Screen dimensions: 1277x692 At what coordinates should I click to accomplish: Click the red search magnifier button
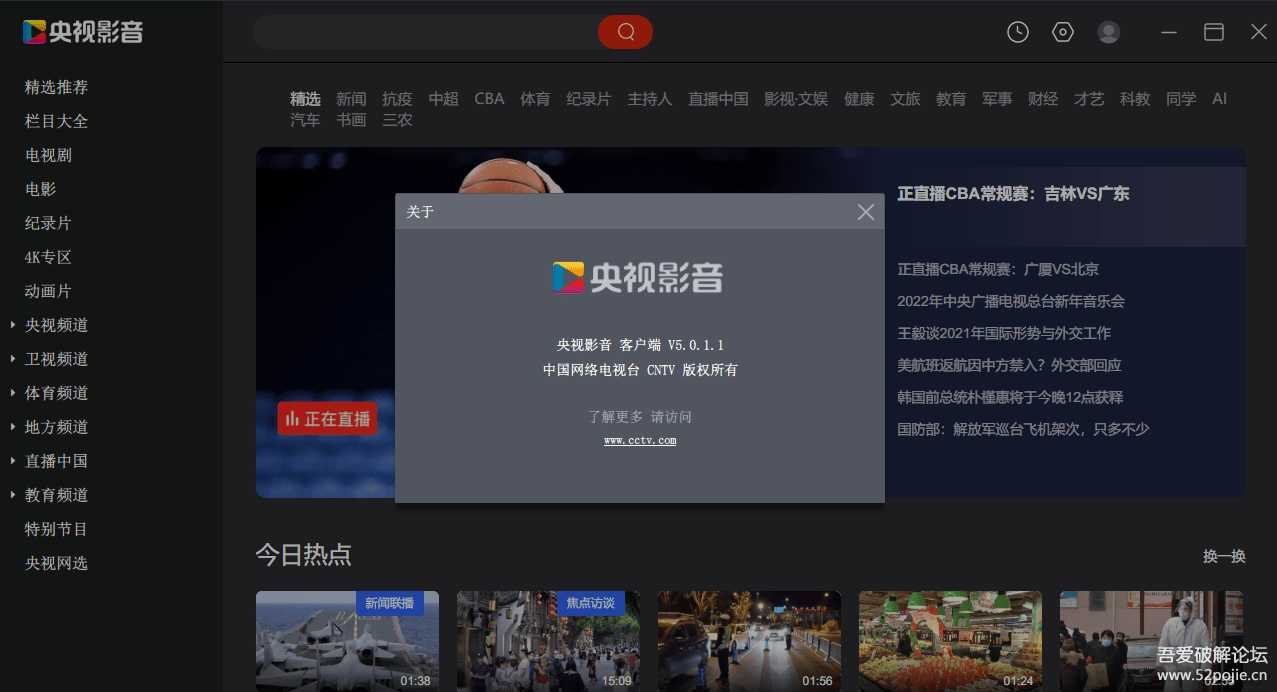click(625, 32)
